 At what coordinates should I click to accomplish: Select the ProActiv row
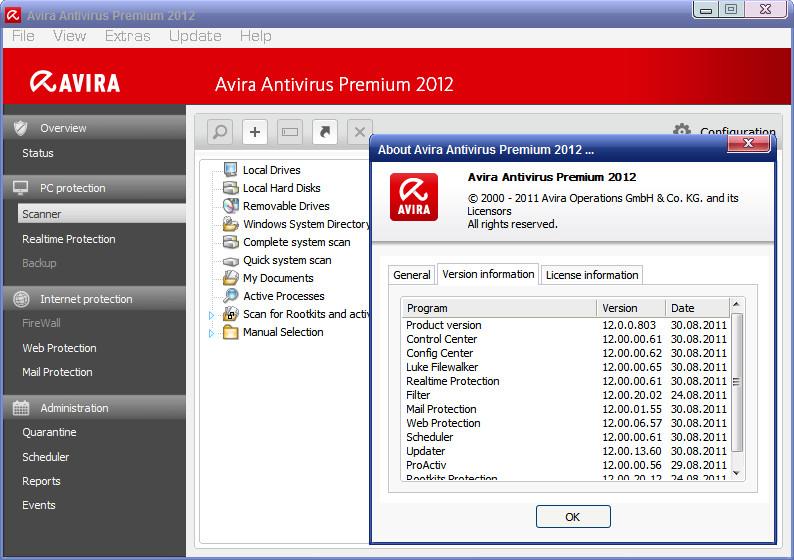pos(566,465)
